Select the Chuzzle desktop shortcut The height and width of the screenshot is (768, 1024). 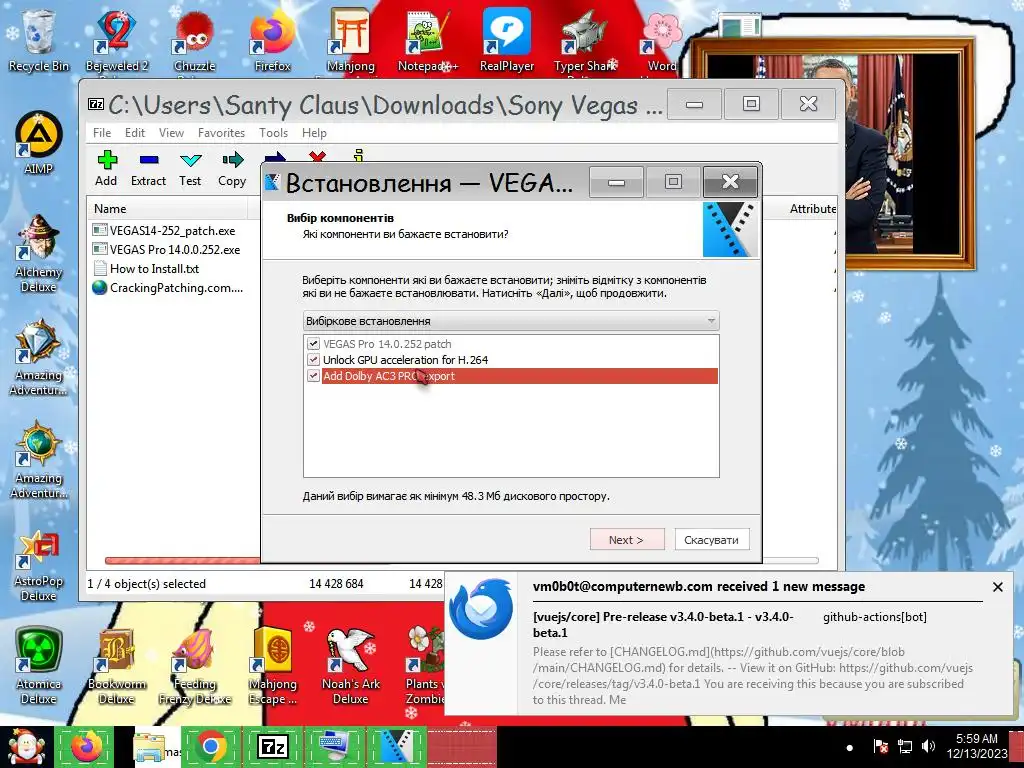[x=195, y=40]
